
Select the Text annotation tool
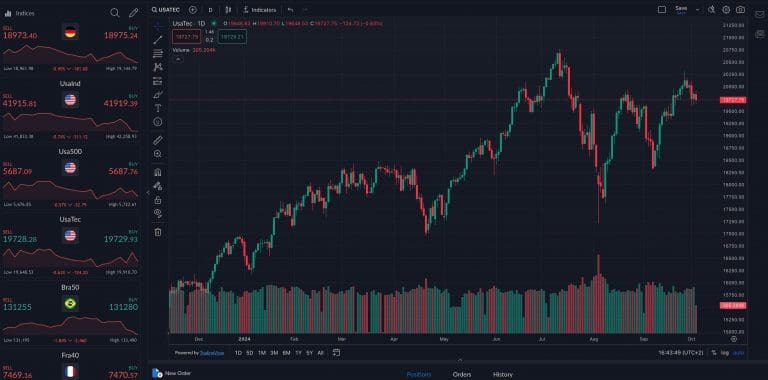(x=158, y=108)
